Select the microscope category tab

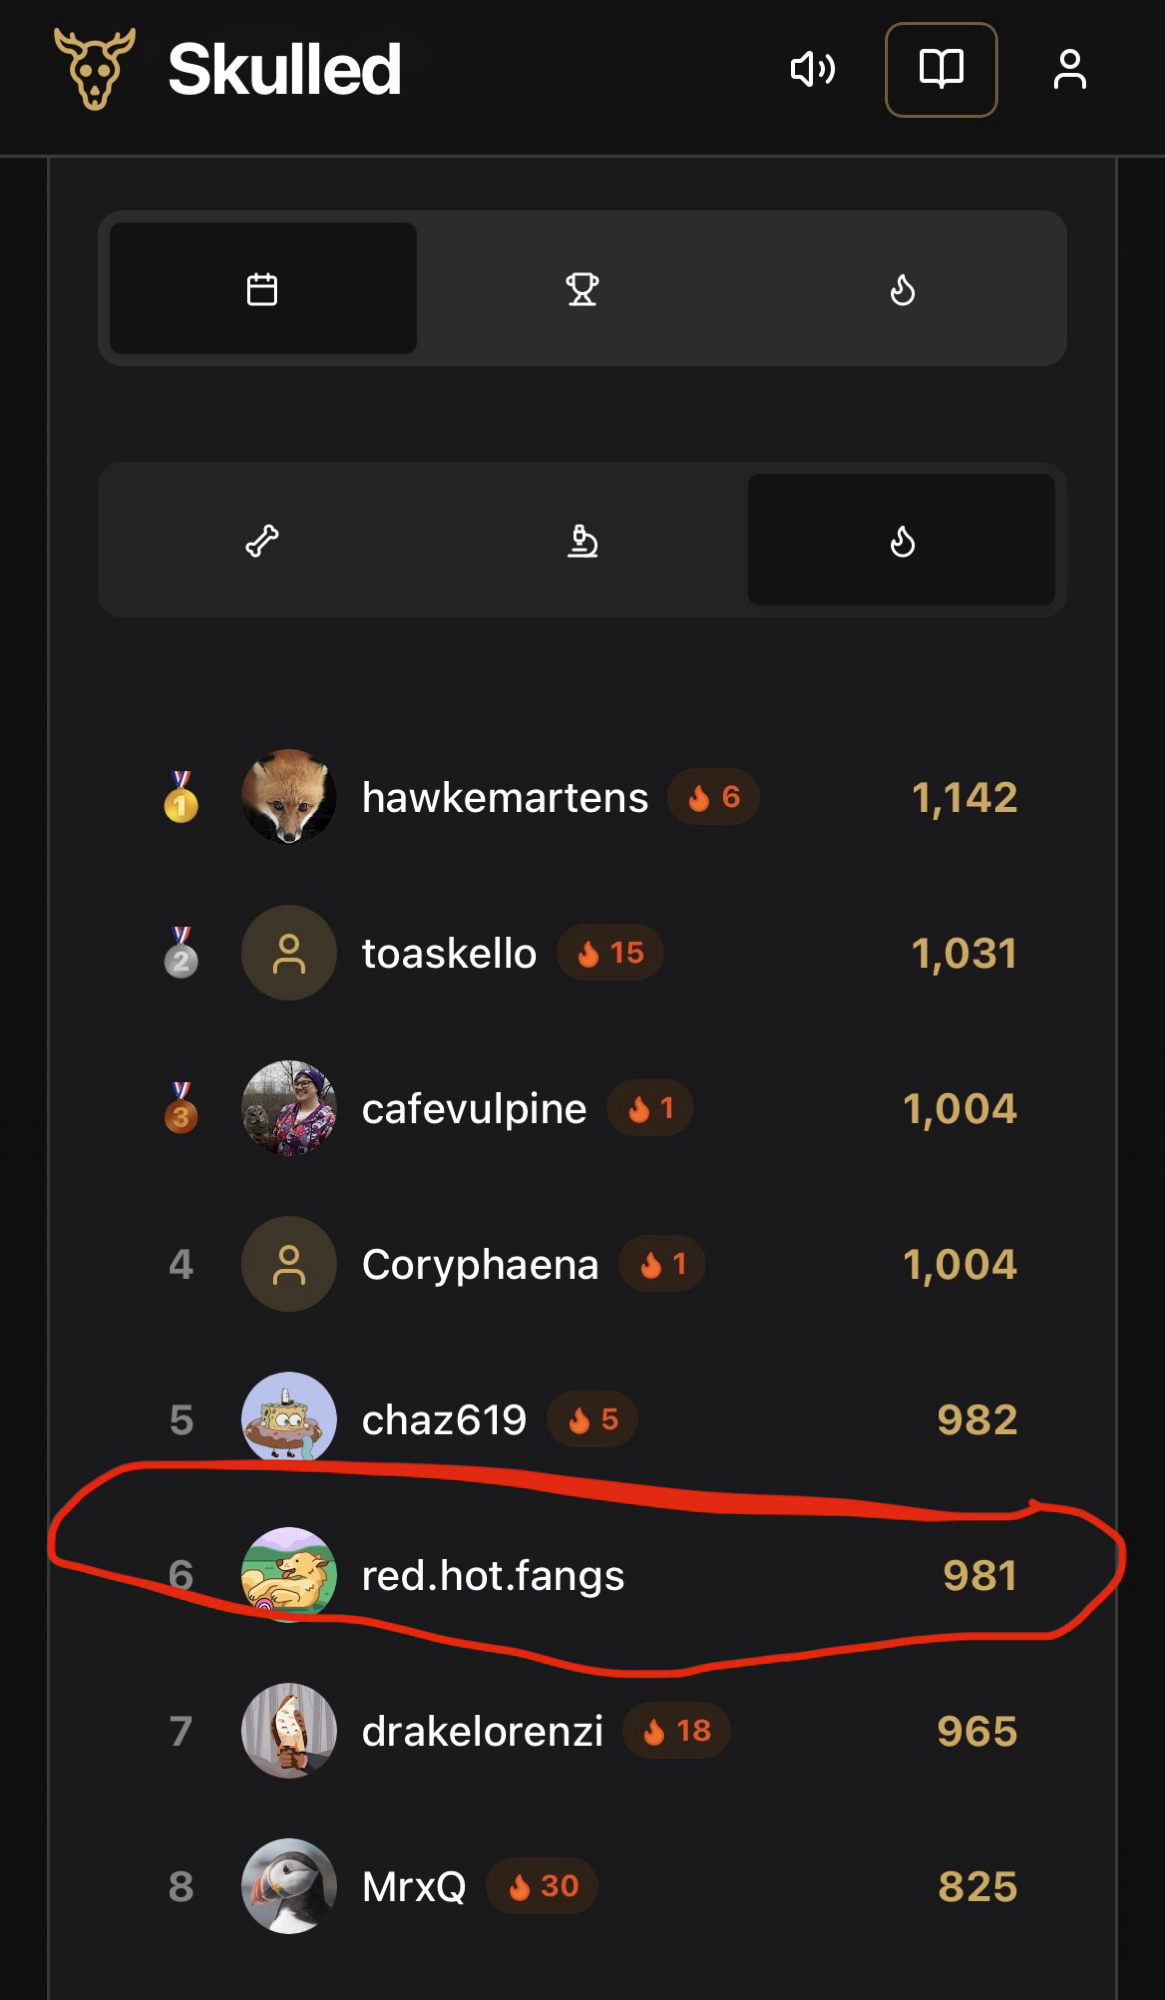pyautogui.click(x=582, y=541)
